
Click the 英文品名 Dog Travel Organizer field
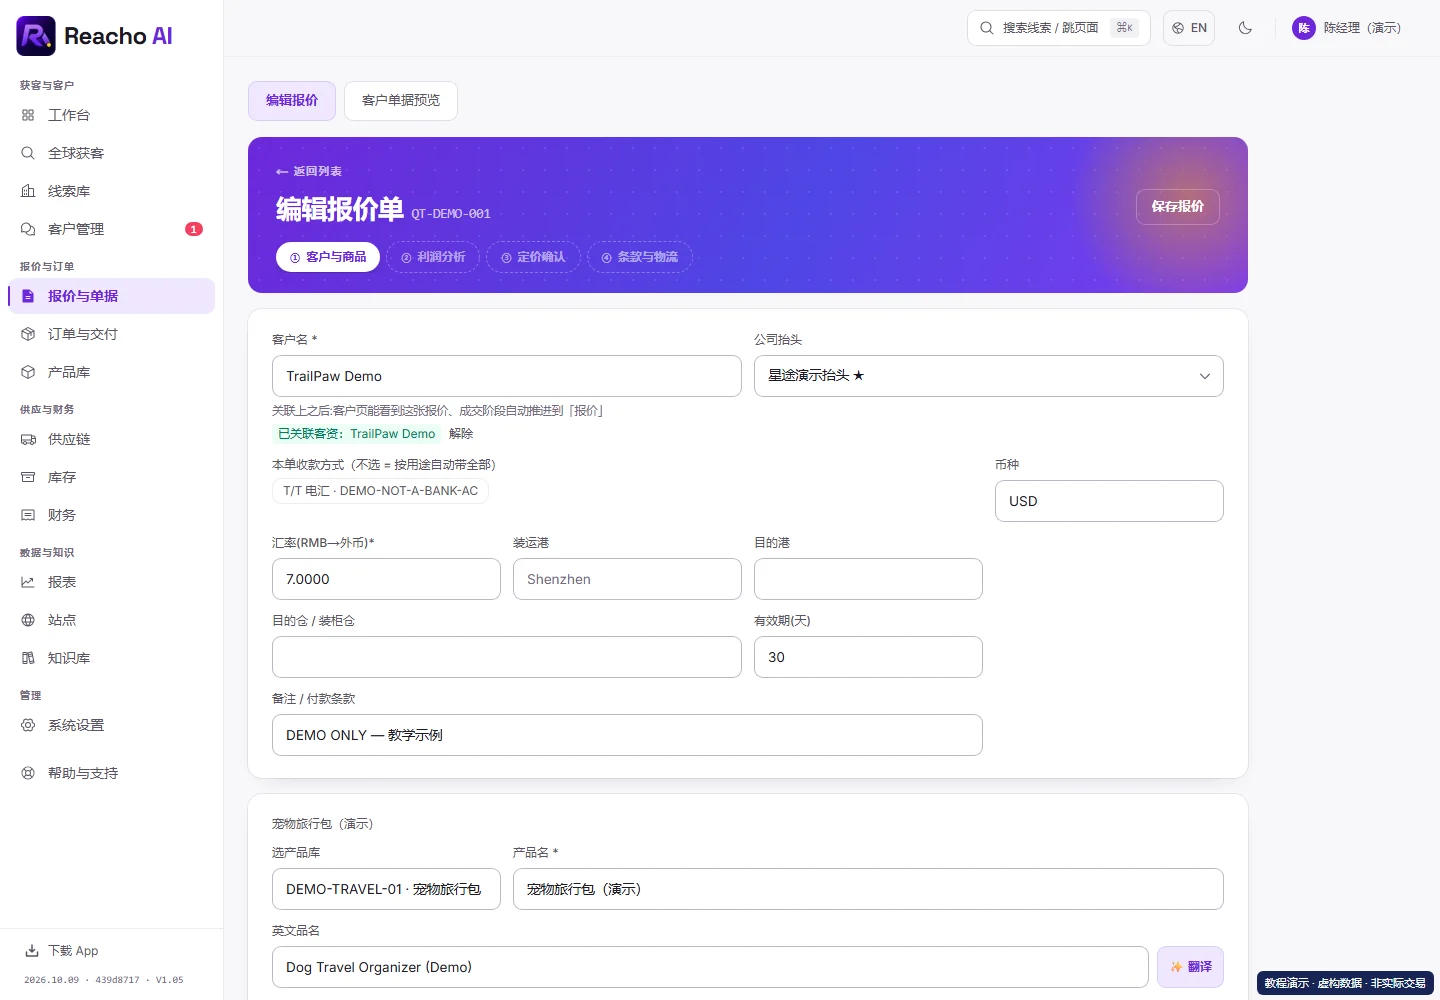pos(710,967)
